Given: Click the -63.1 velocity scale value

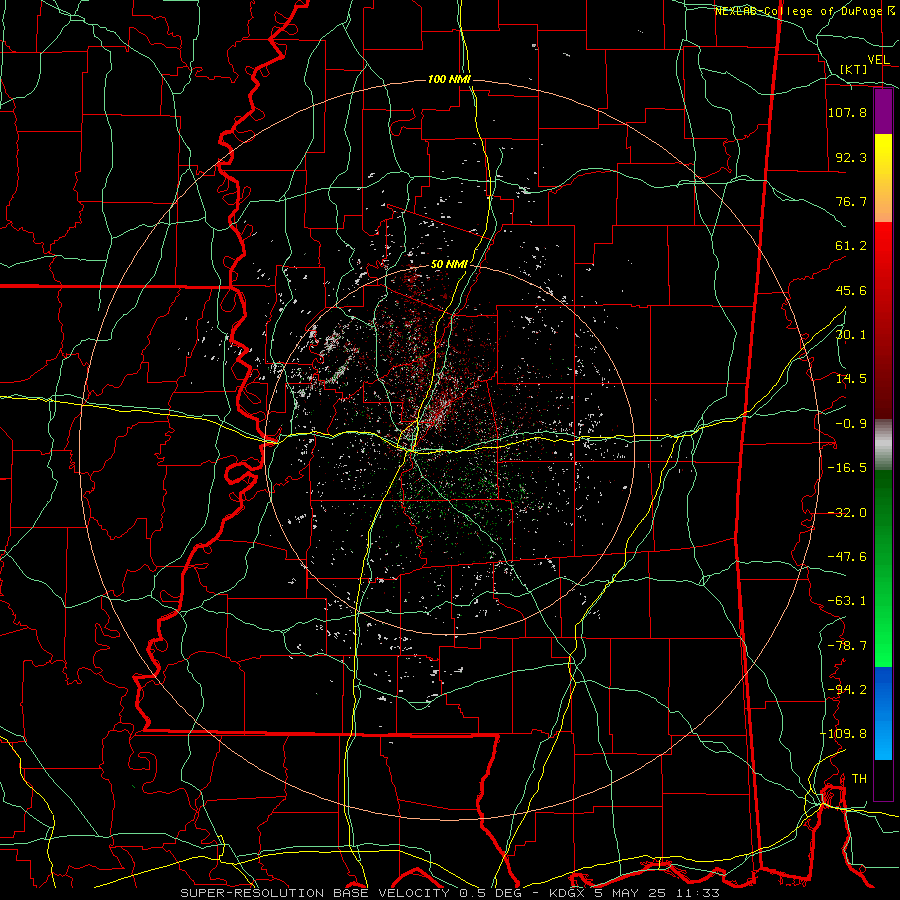Looking at the screenshot, I should [847, 601].
